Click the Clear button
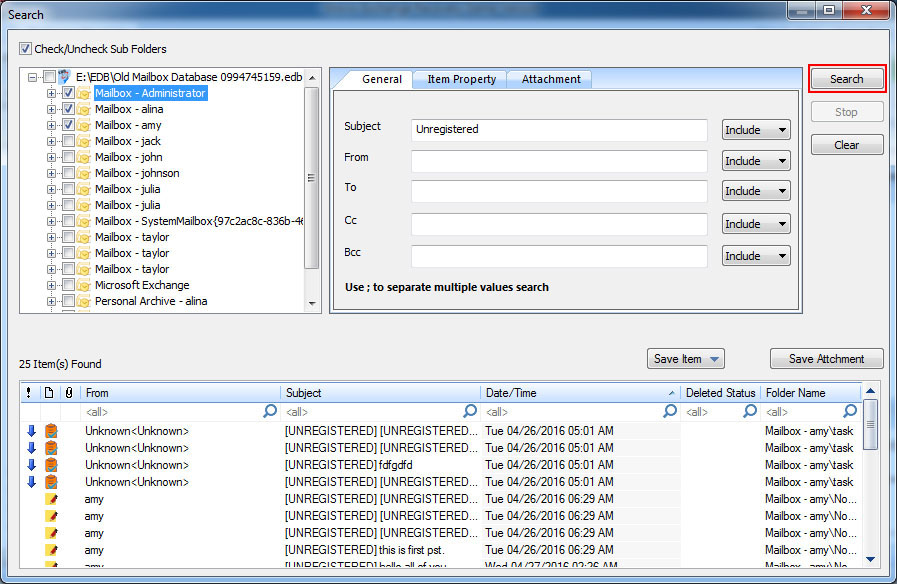 tap(846, 145)
